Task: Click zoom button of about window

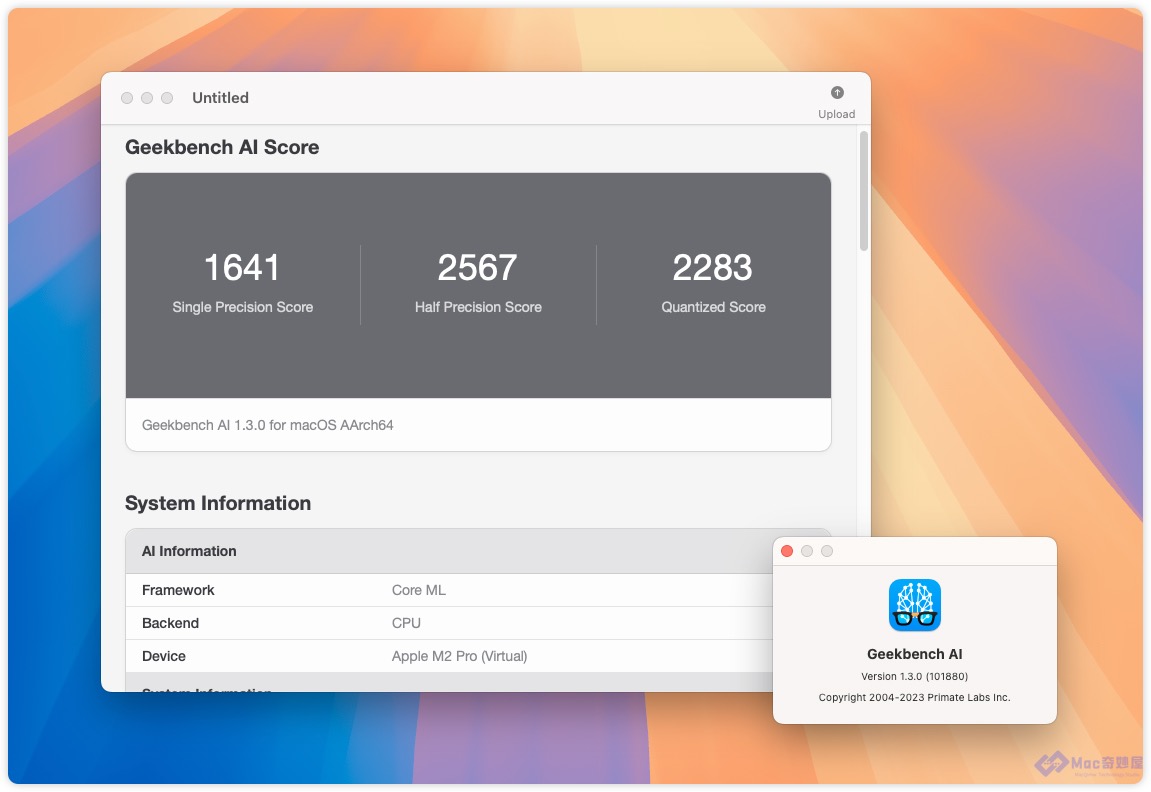Action: point(827,551)
